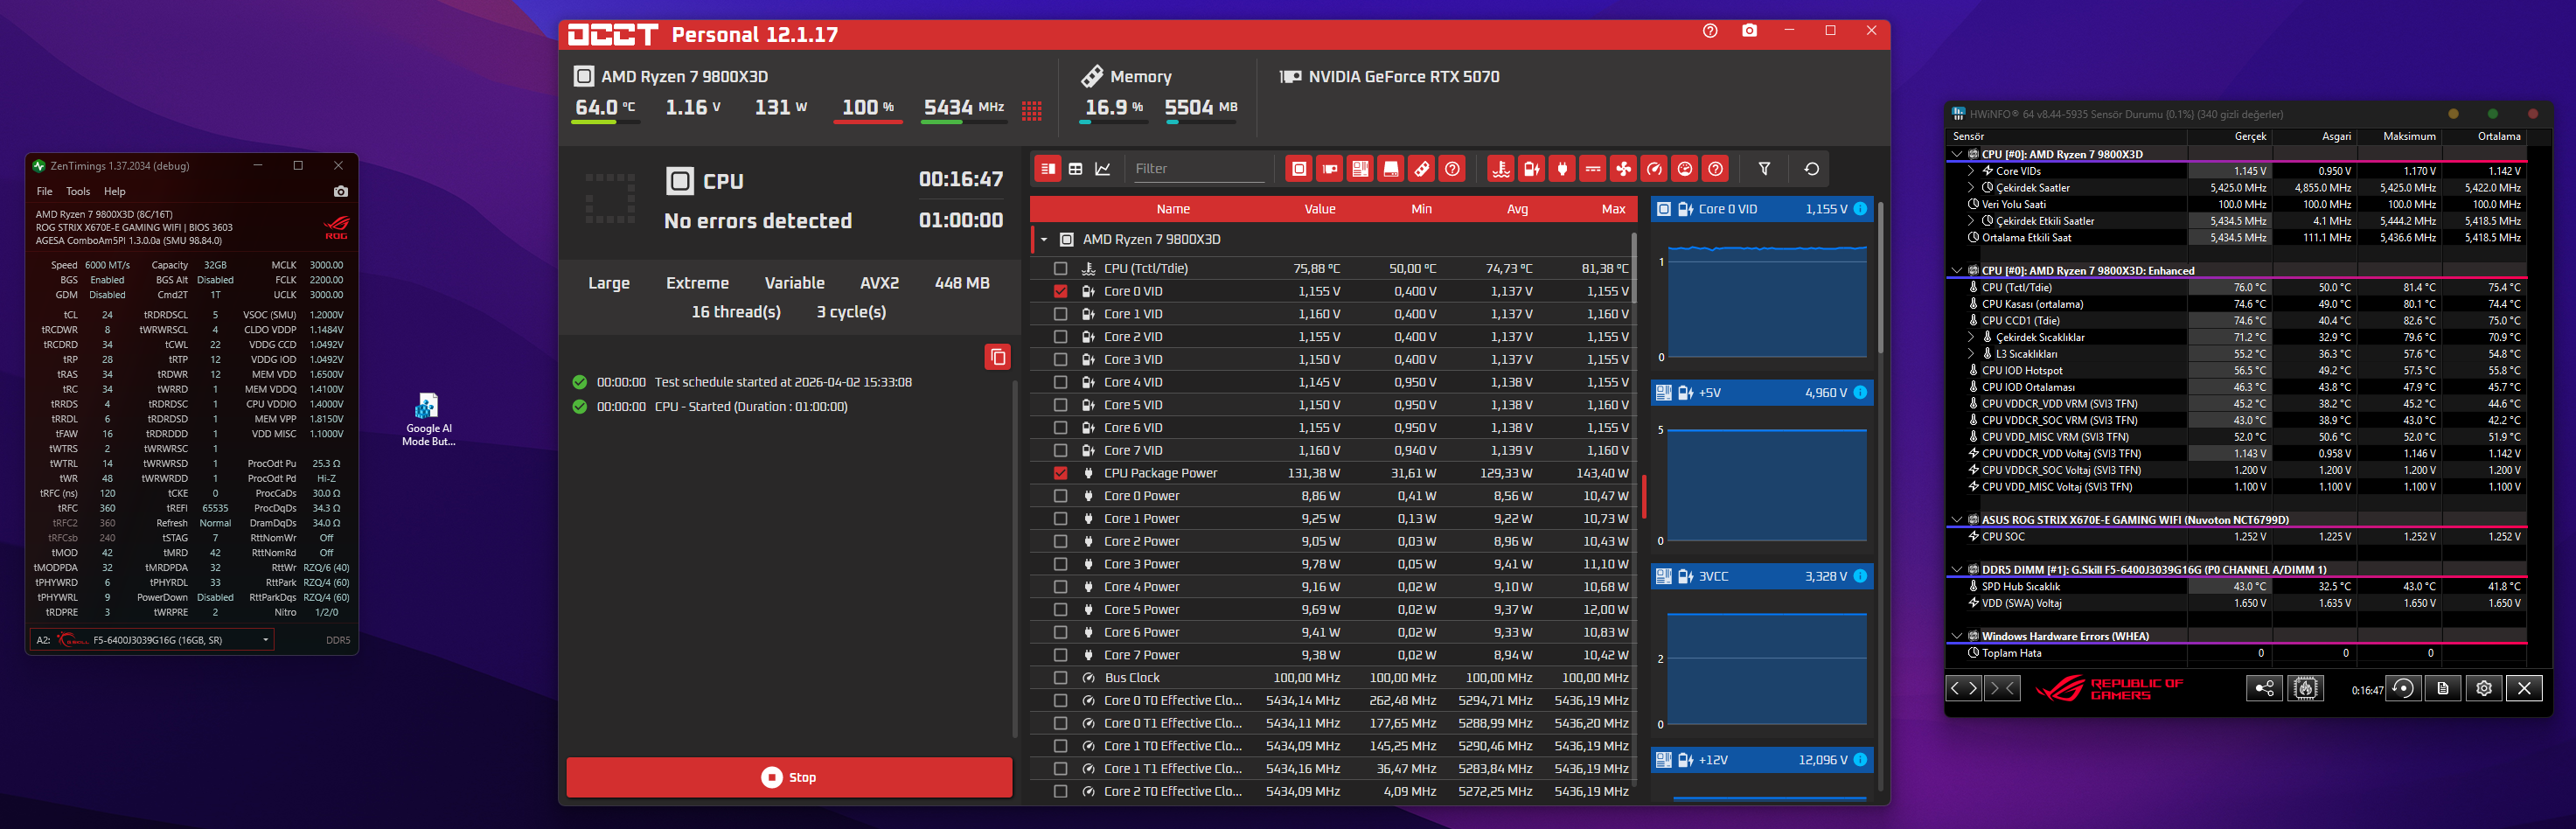Image resolution: width=2576 pixels, height=829 pixels.
Task: Expand Çekirdek Etkili Saatler row in HWiNFO
Action: 1971,221
